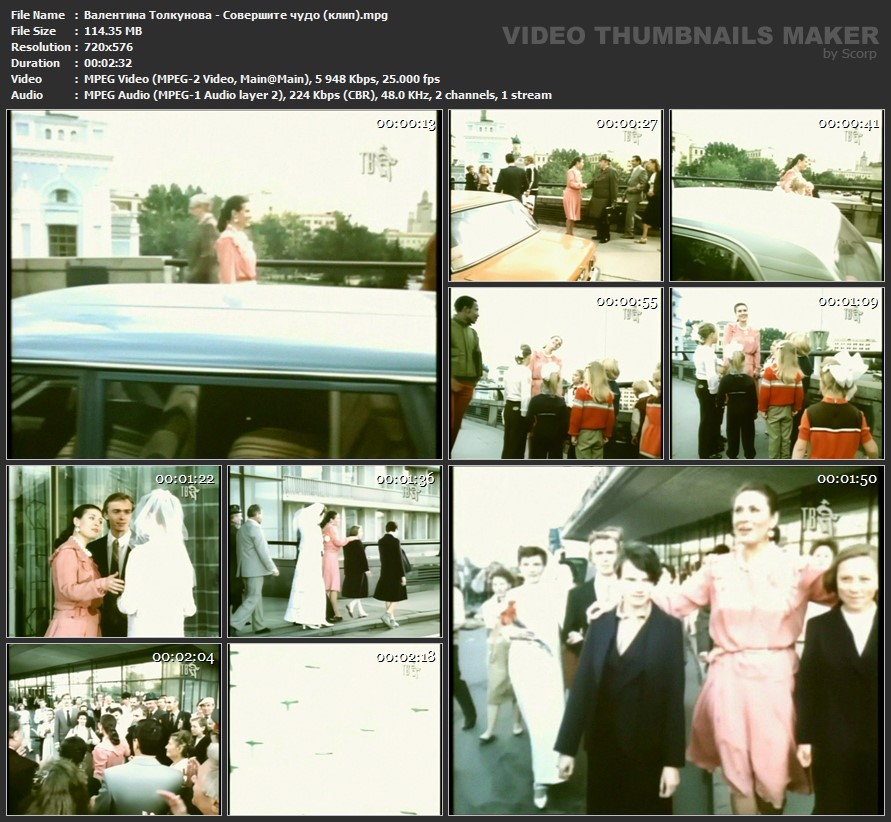Click the file name ending in (клип).mpg

click(236, 15)
